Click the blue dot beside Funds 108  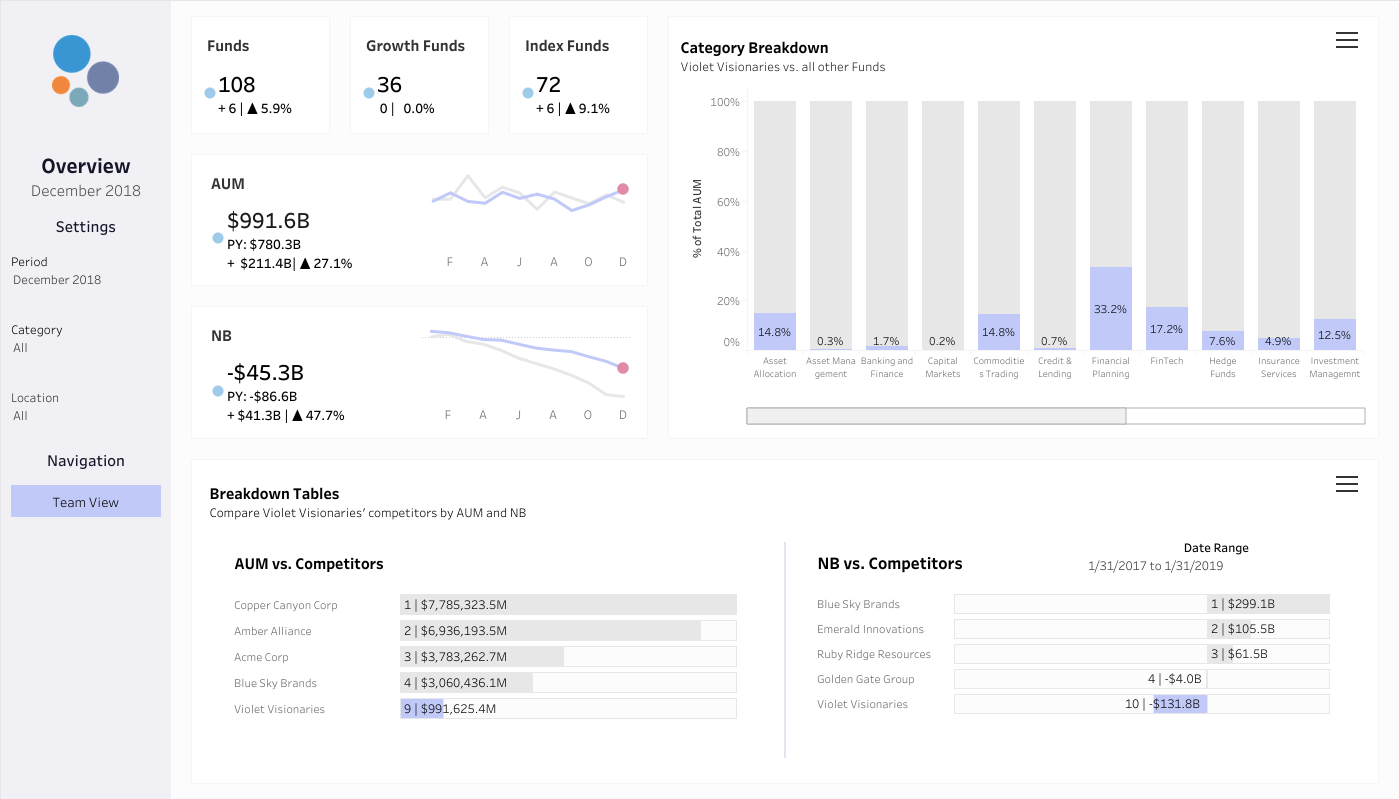click(x=210, y=93)
